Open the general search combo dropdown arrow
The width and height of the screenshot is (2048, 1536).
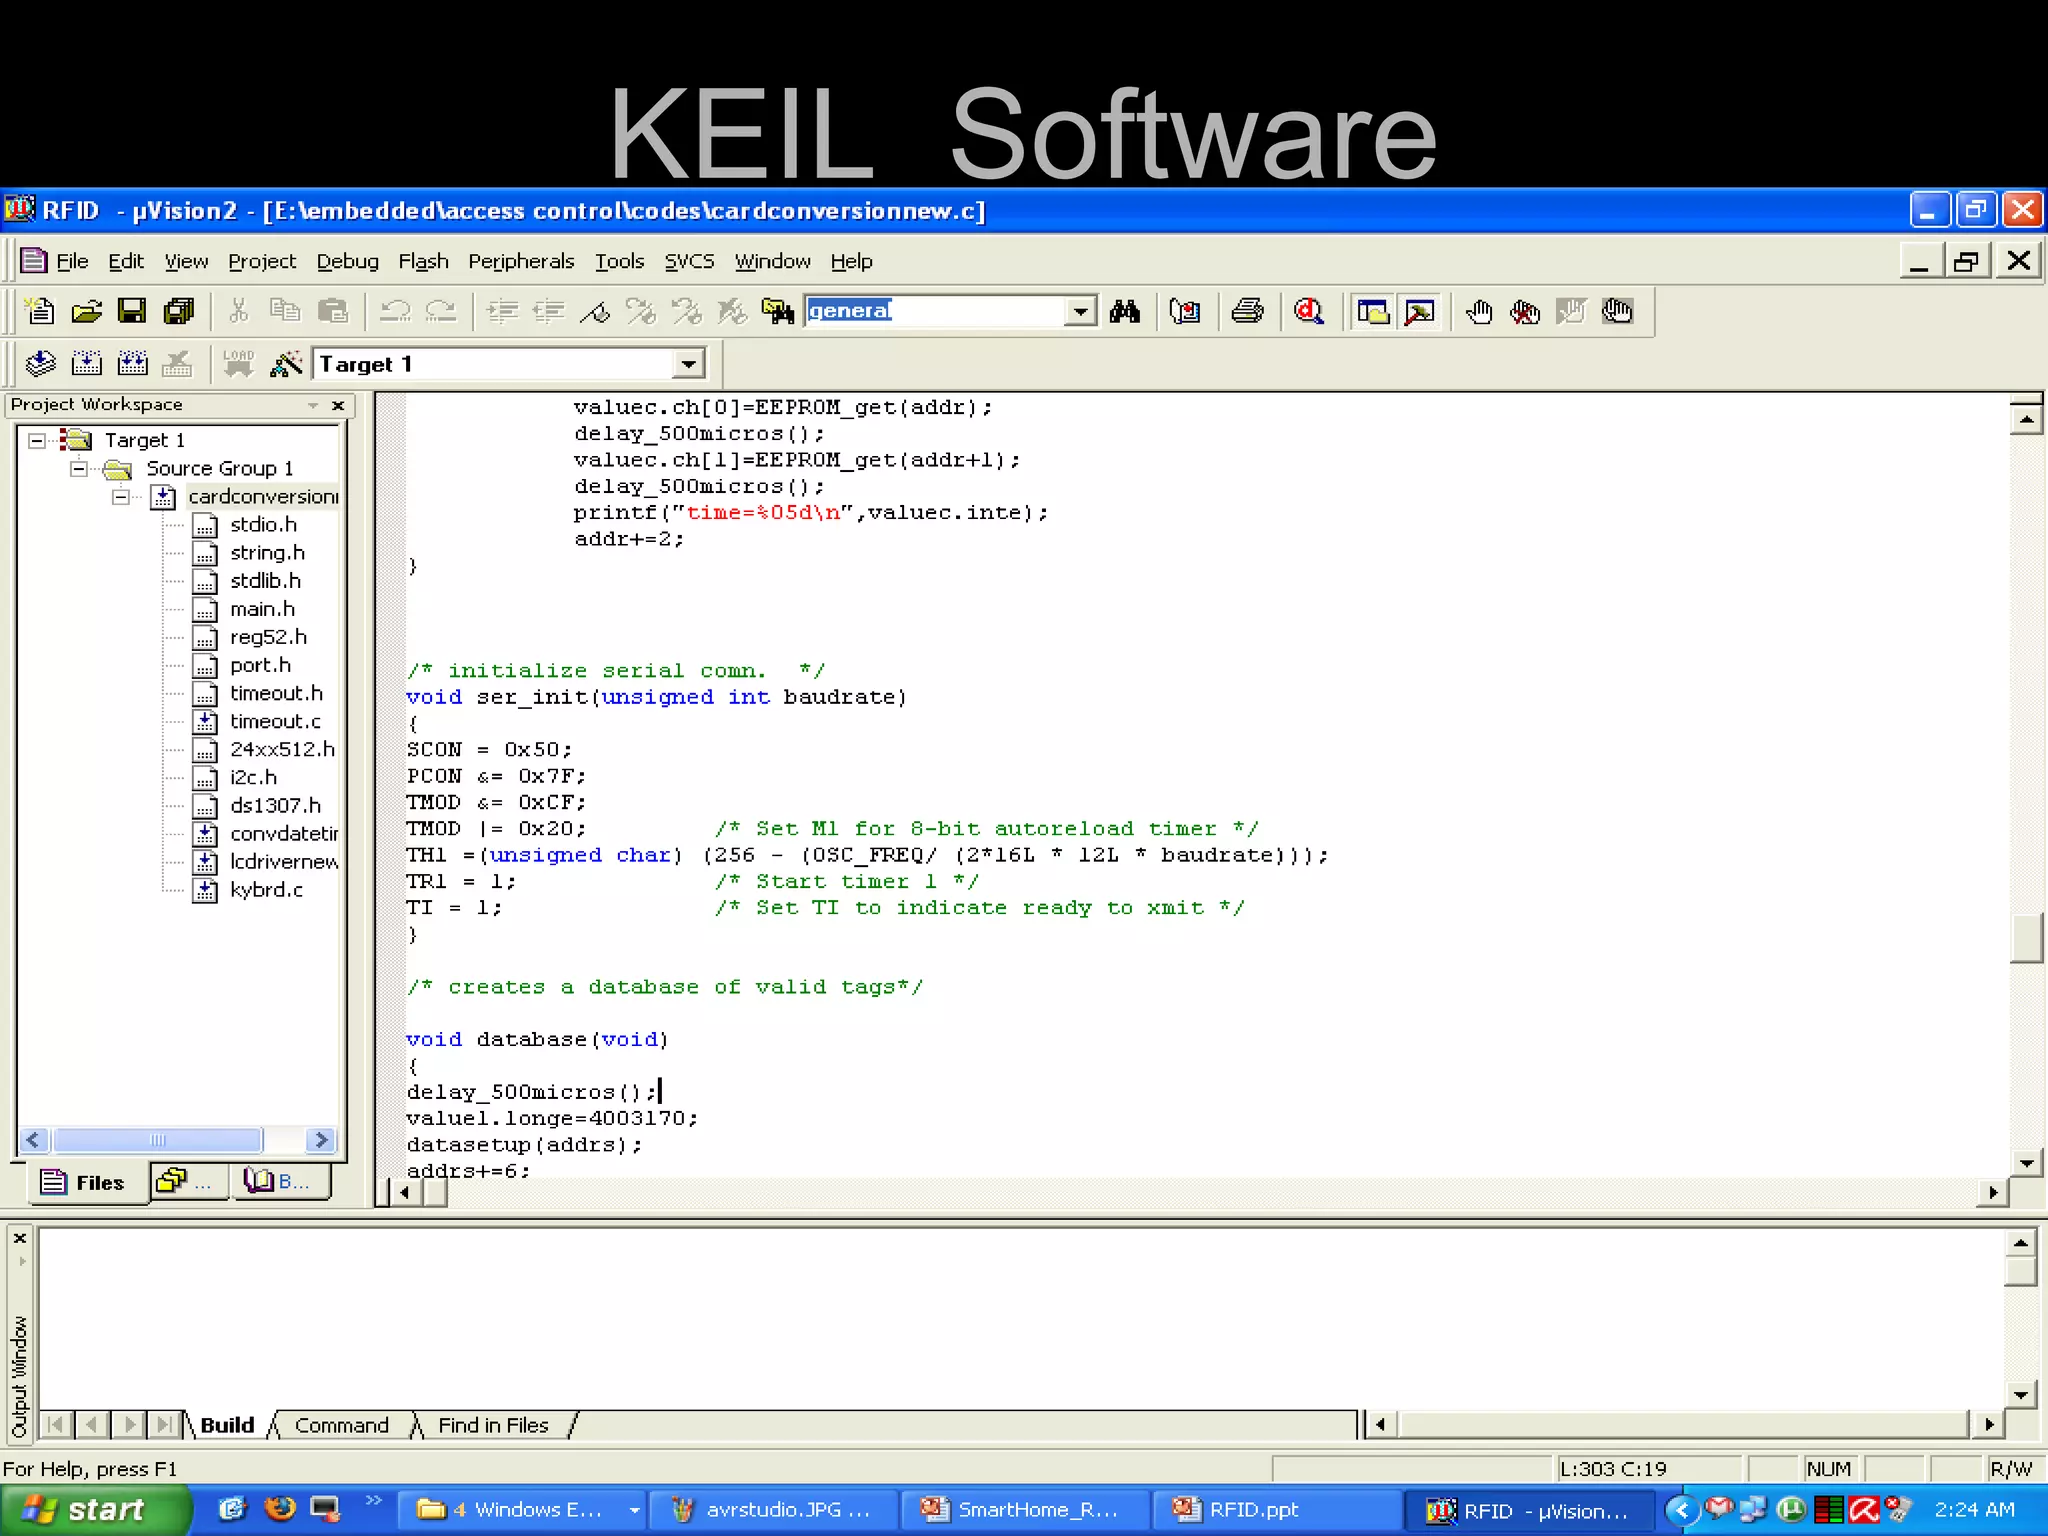tap(1080, 311)
